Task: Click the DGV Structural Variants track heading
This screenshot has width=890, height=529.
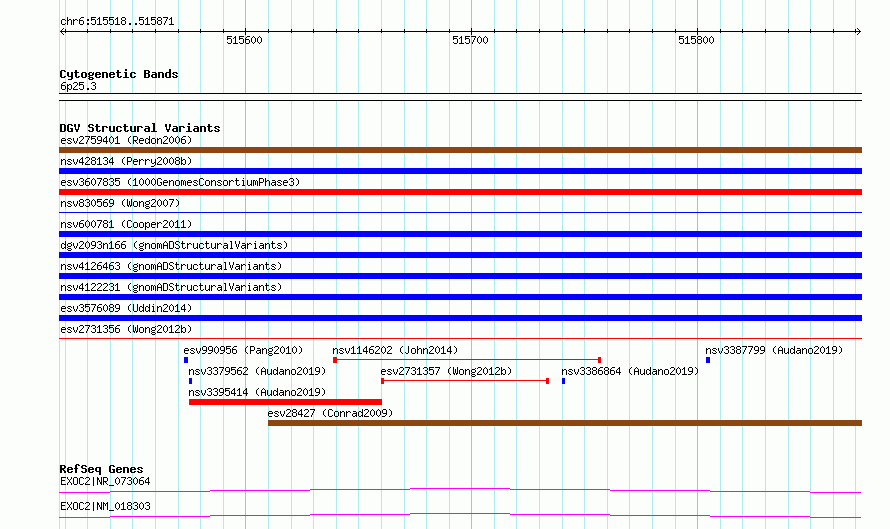Action: point(140,128)
